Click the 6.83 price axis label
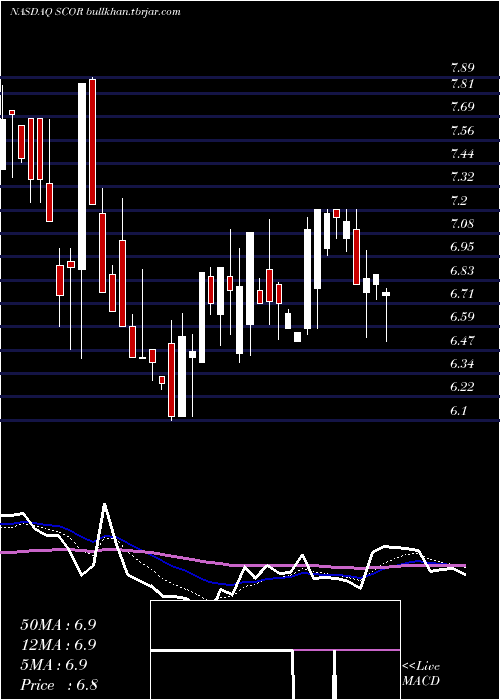 pos(462,271)
